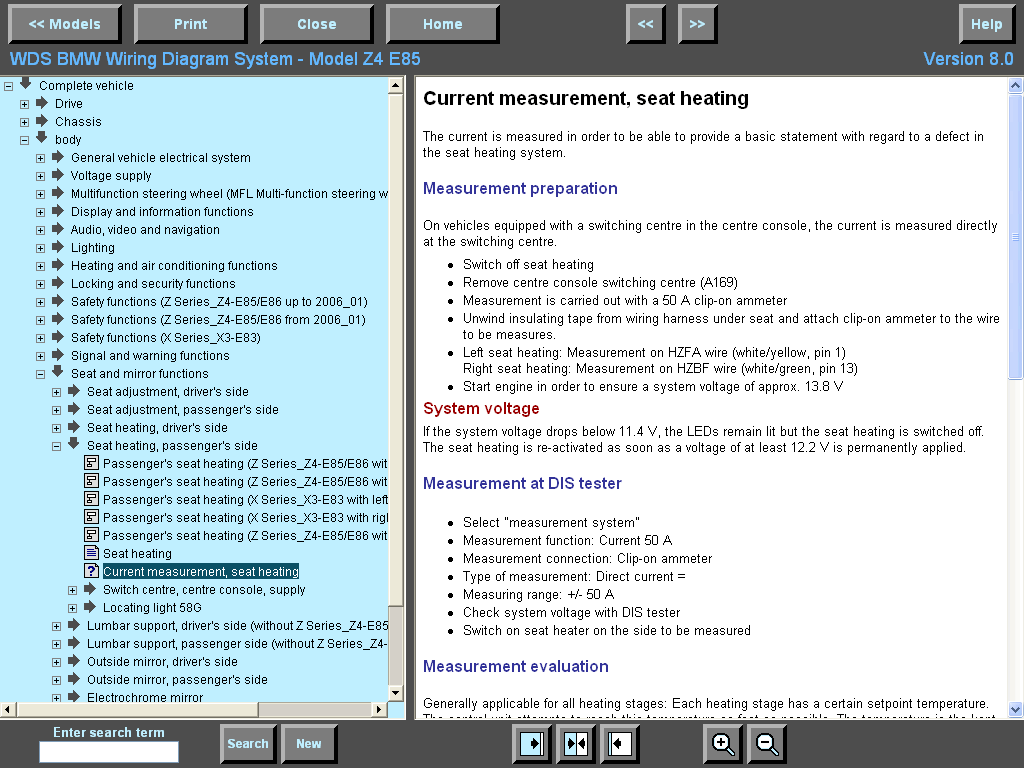1024x768 pixels.
Task: Navigate back with << button
Action: (x=646, y=24)
